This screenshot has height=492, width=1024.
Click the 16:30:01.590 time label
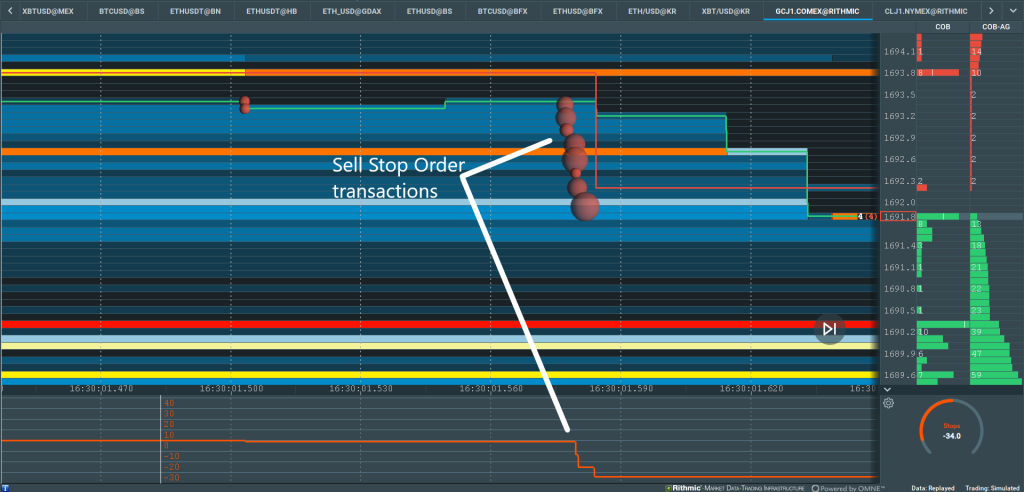pyautogui.click(x=622, y=389)
